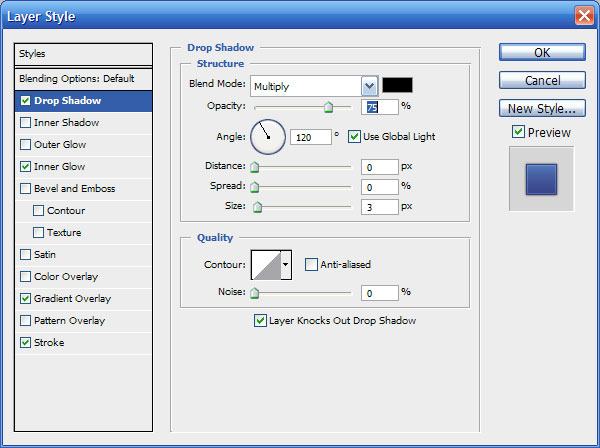Click the Spread value field
600x448 pixels.
pyautogui.click(x=380, y=187)
